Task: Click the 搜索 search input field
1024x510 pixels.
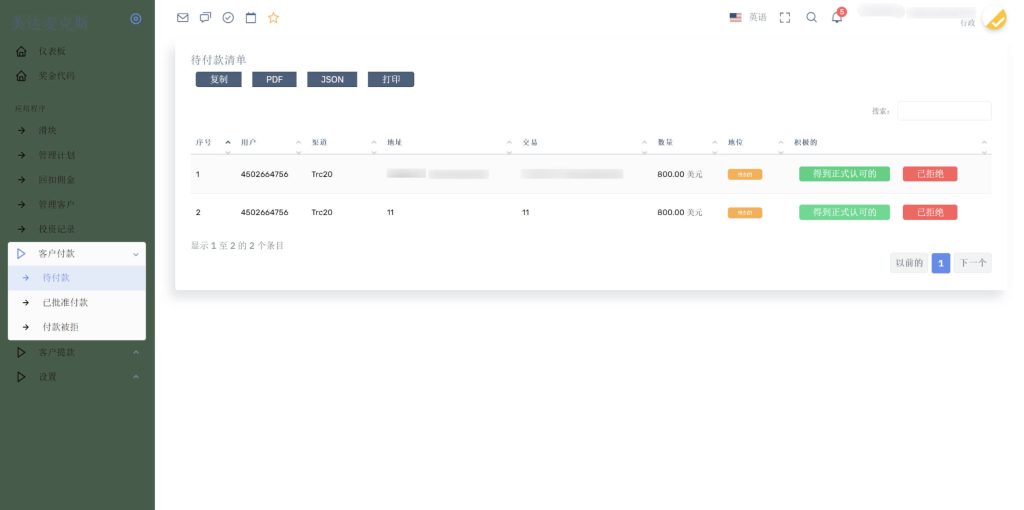Action: click(943, 111)
